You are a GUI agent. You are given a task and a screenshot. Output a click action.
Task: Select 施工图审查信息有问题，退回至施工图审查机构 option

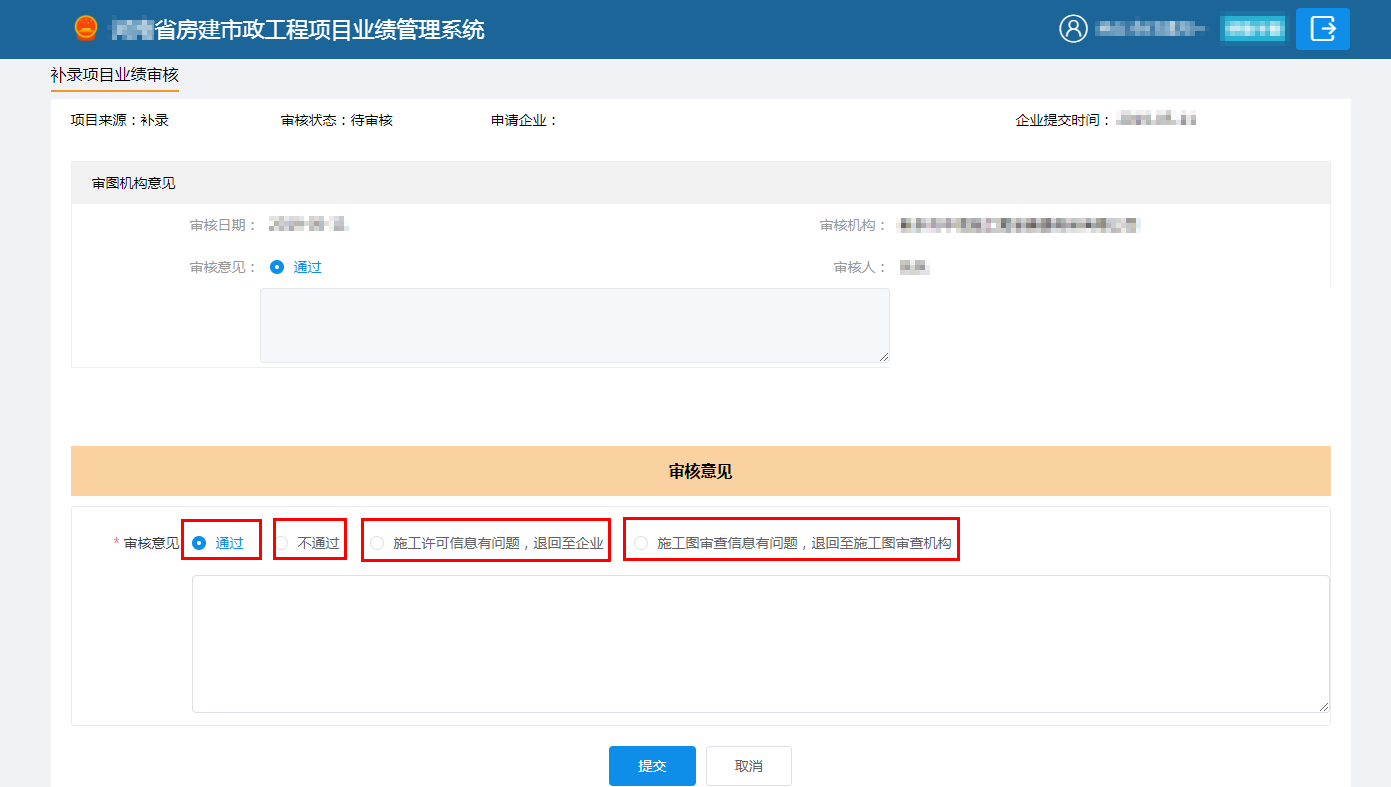coord(641,543)
